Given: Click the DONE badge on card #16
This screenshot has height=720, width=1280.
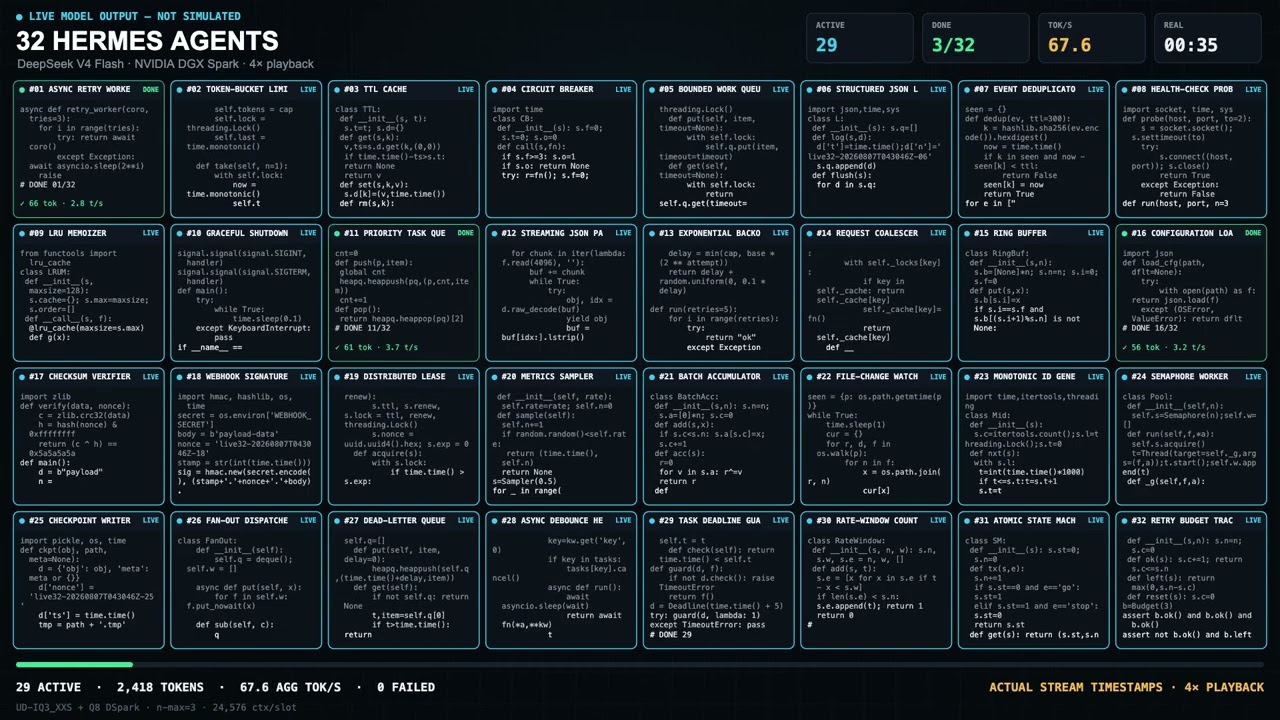Looking at the screenshot, I should point(1253,233).
